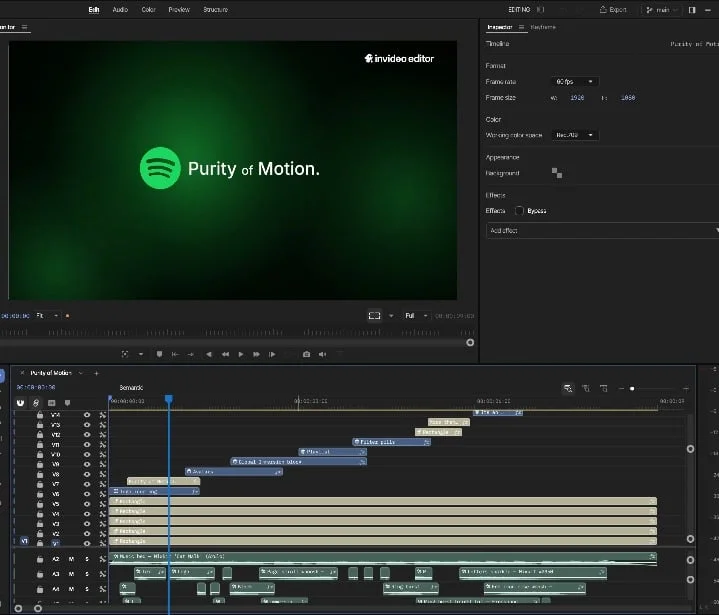This screenshot has width=719, height=615.
Task: Click the second track height icon near zoom slider
Action: pyautogui.click(x=586, y=388)
